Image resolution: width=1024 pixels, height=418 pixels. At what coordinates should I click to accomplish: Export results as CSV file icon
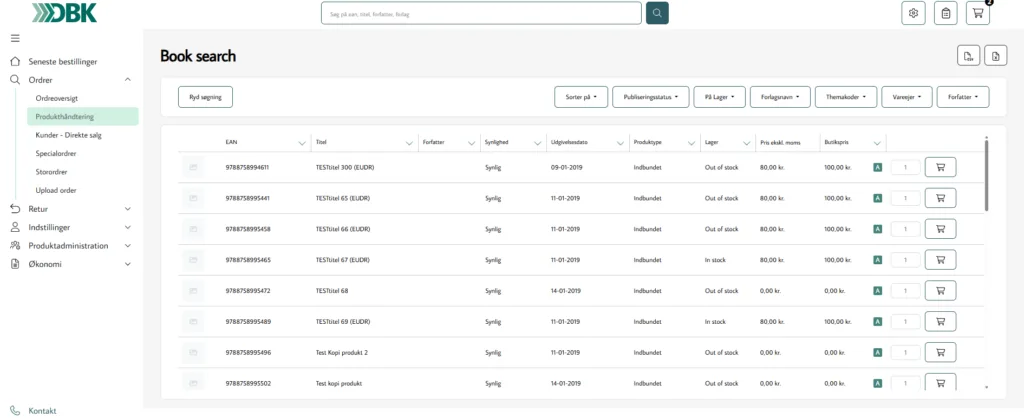(968, 56)
